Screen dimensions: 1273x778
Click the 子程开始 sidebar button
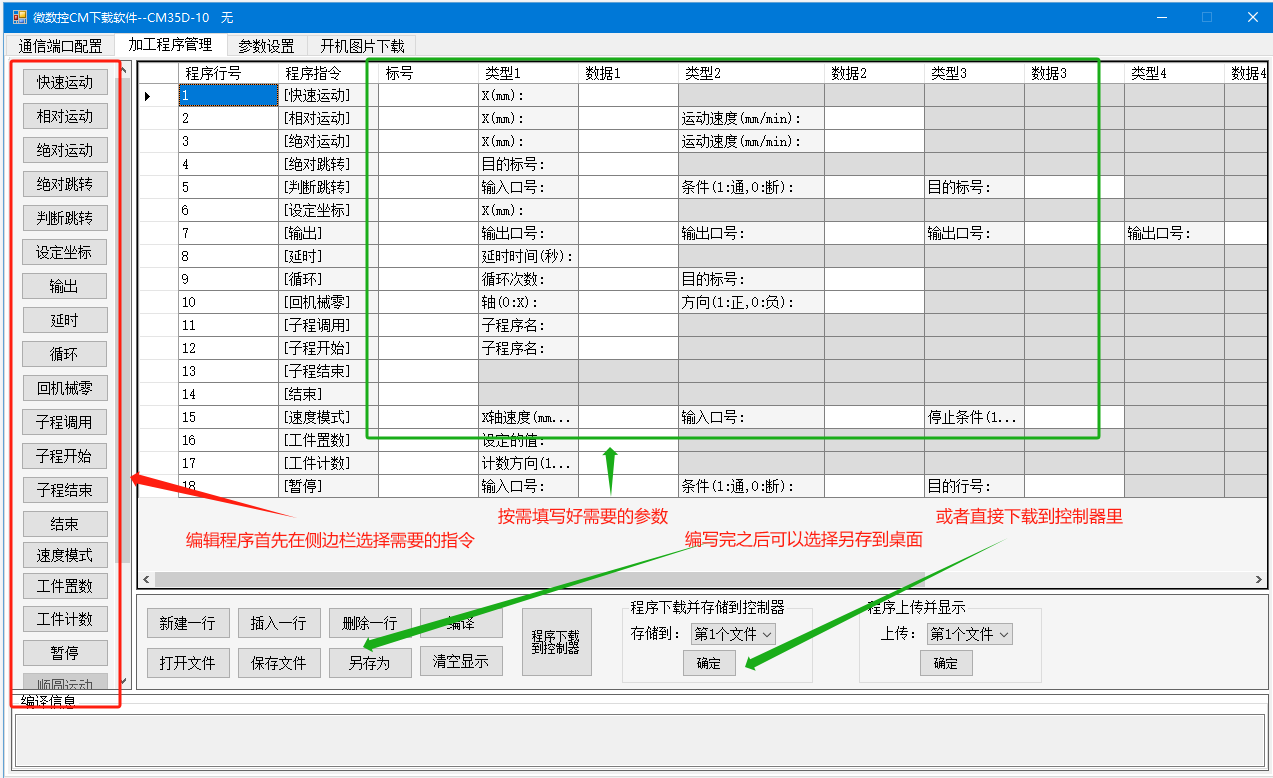[65, 456]
